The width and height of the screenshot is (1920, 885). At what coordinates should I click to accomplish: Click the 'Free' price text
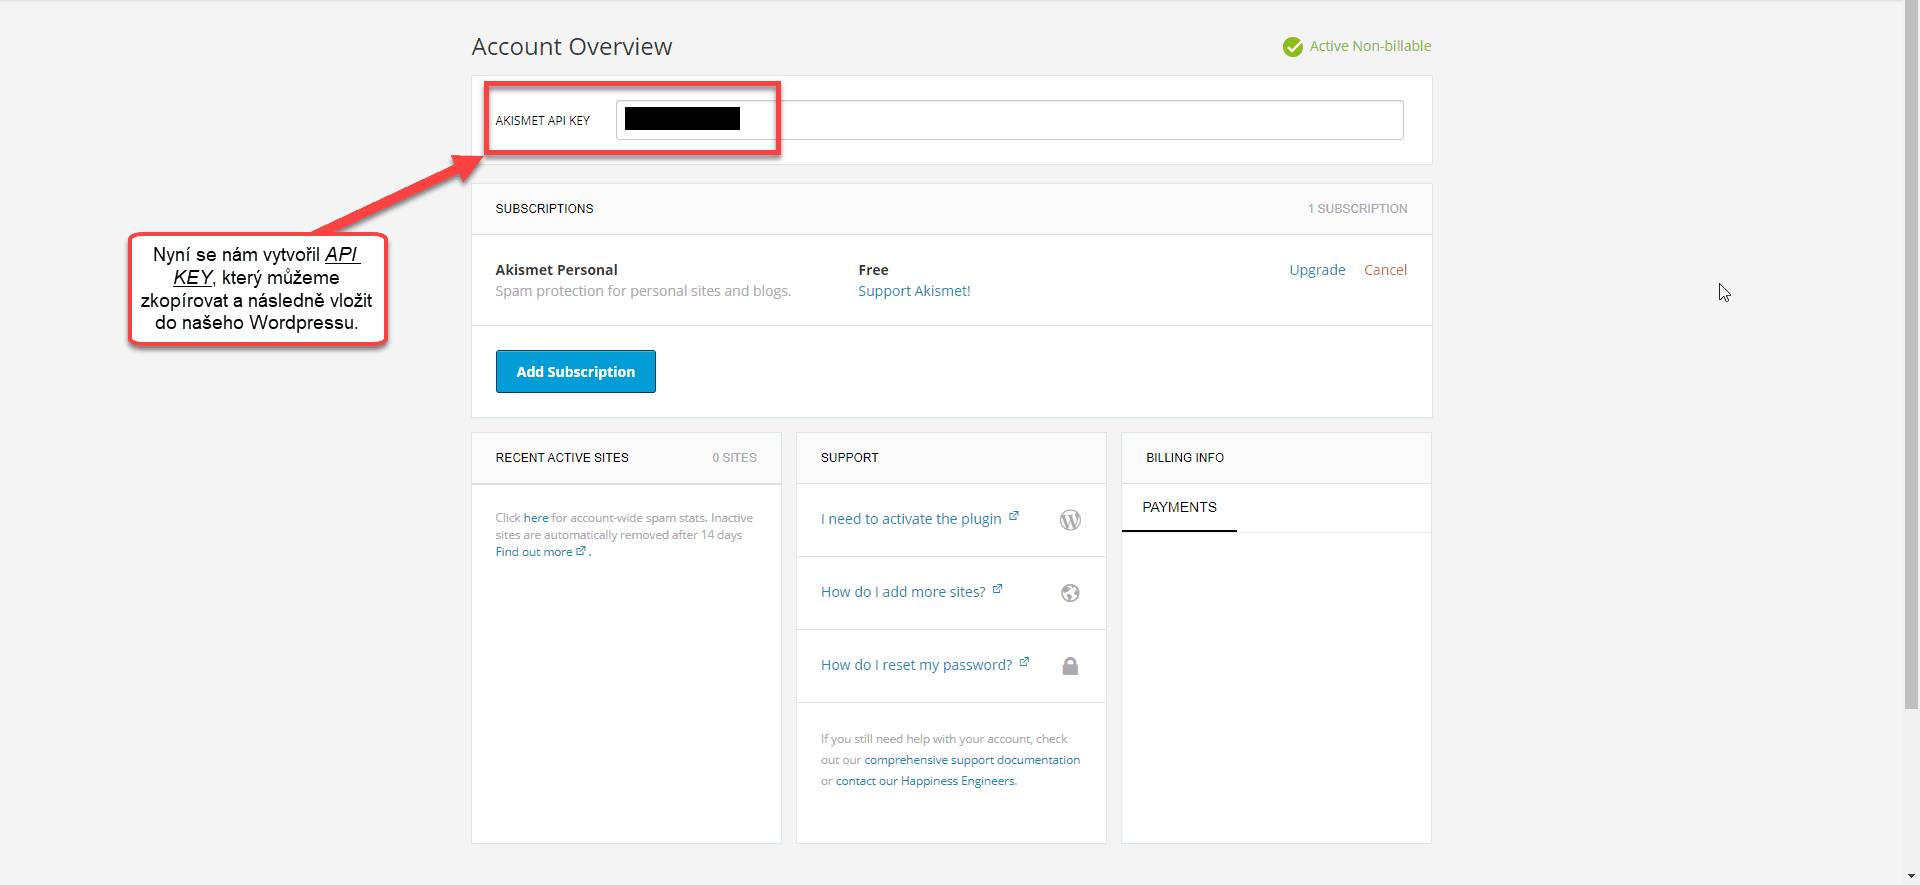pyautogui.click(x=873, y=270)
